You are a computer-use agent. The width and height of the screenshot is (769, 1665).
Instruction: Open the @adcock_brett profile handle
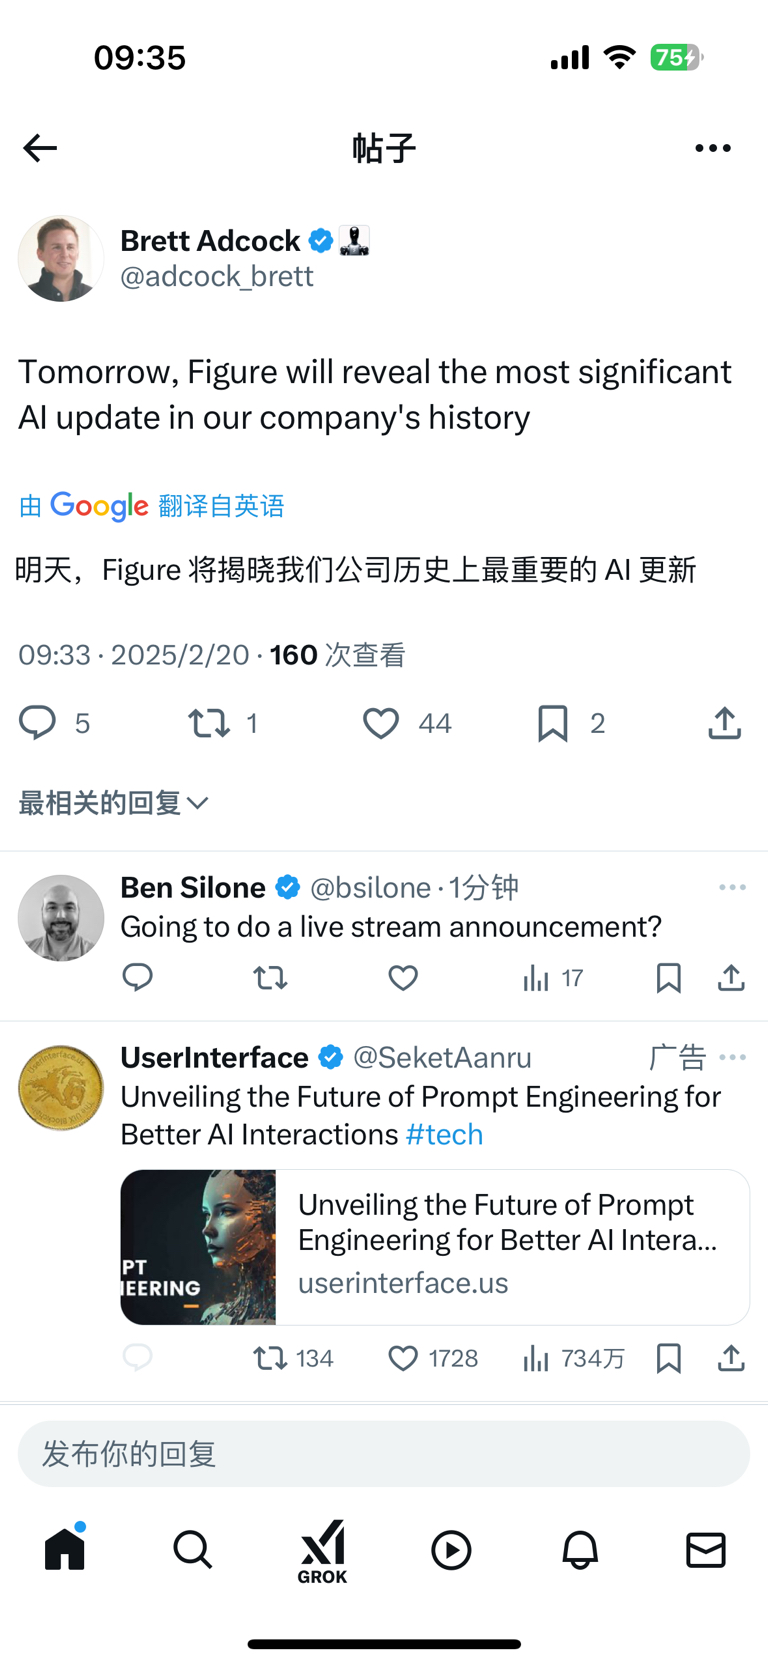tap(217, 276)
